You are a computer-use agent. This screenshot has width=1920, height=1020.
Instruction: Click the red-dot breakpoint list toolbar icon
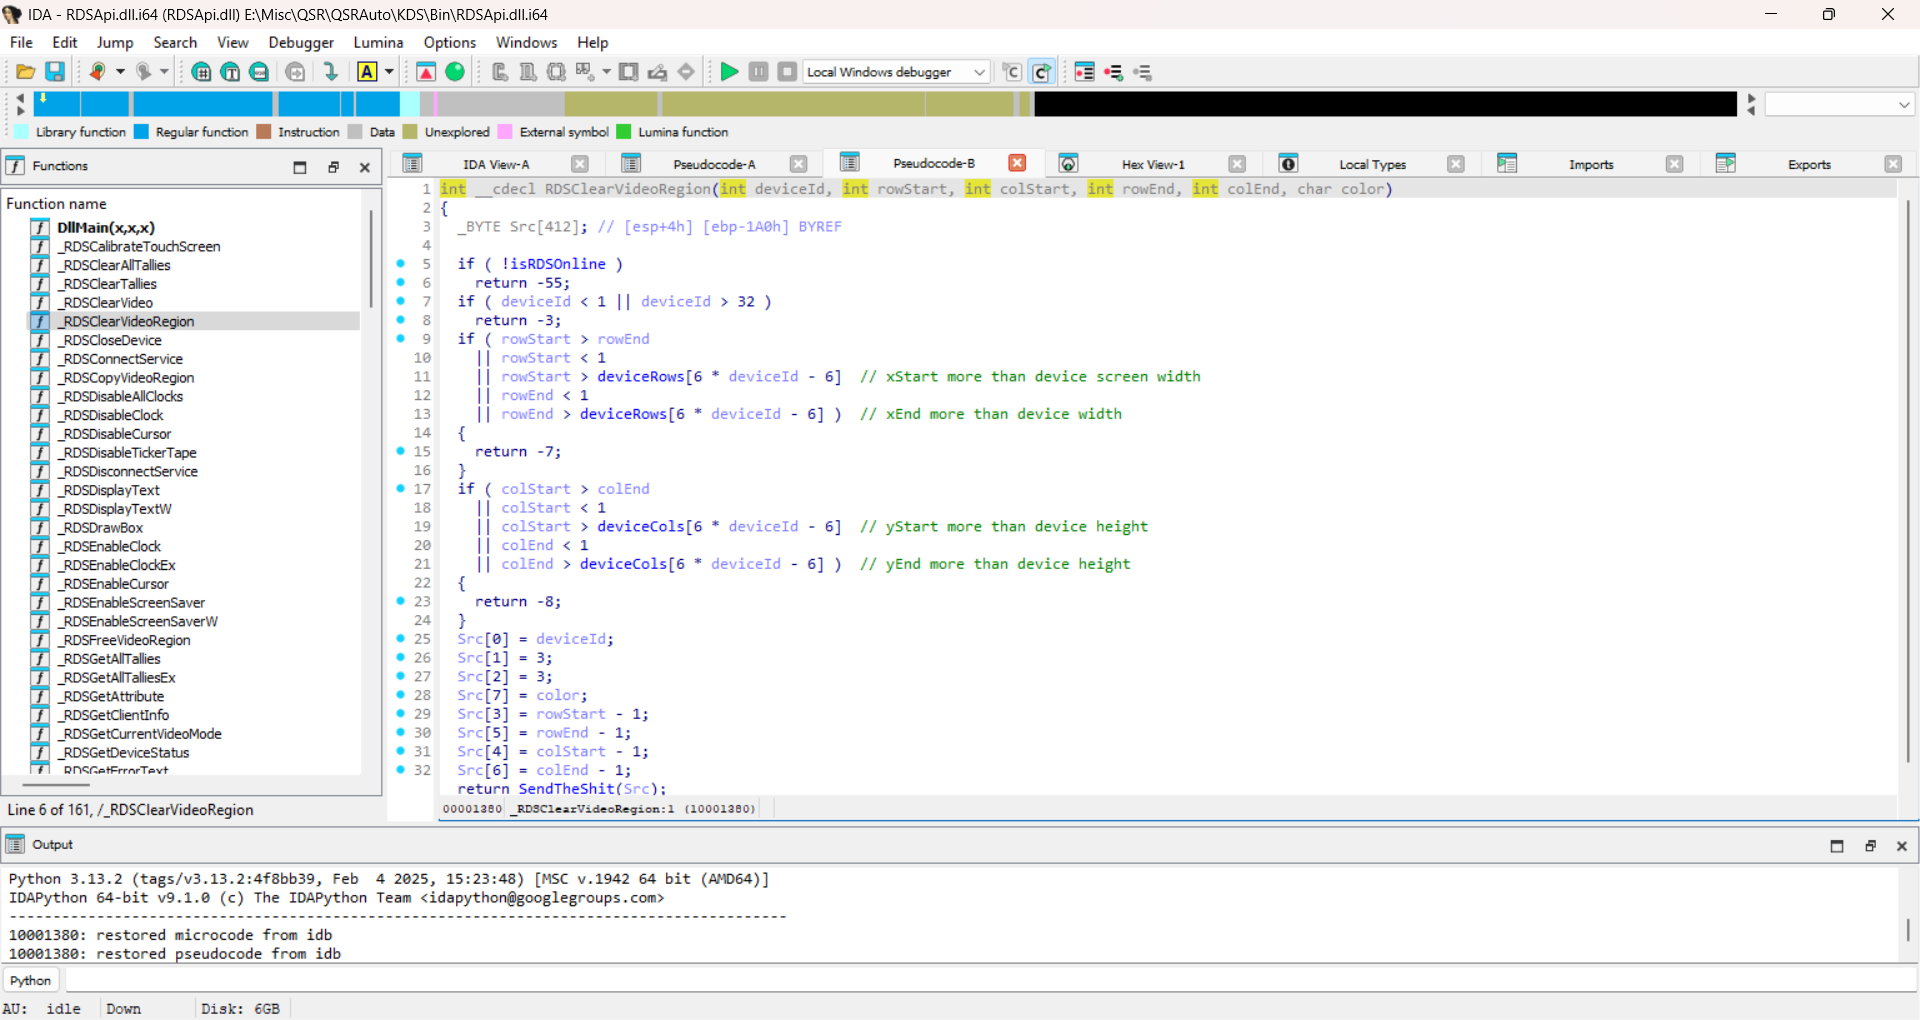(x=1085, y=72)
